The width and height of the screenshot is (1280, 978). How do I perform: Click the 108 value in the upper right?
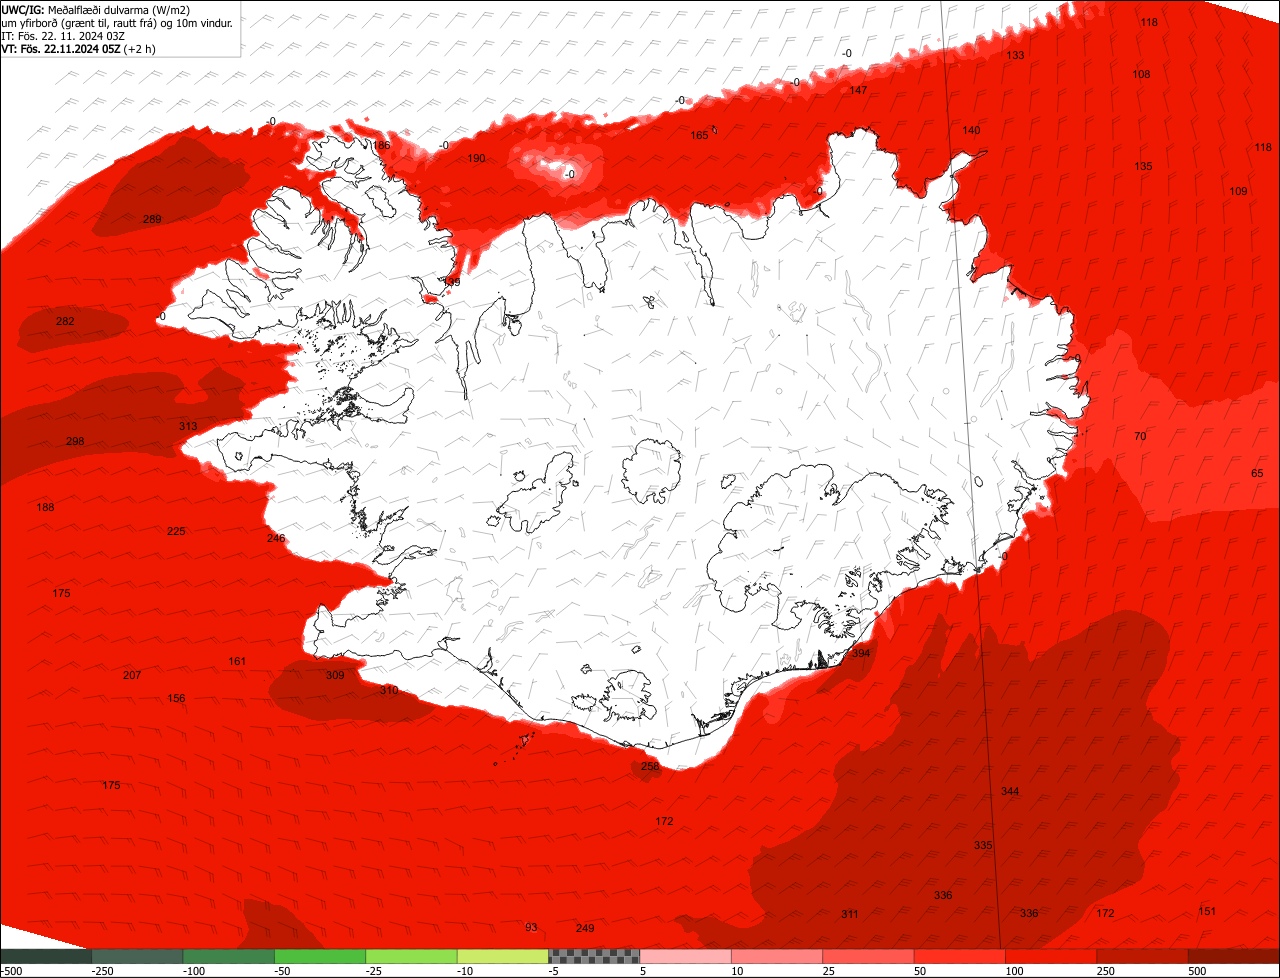click(1141, 74)
